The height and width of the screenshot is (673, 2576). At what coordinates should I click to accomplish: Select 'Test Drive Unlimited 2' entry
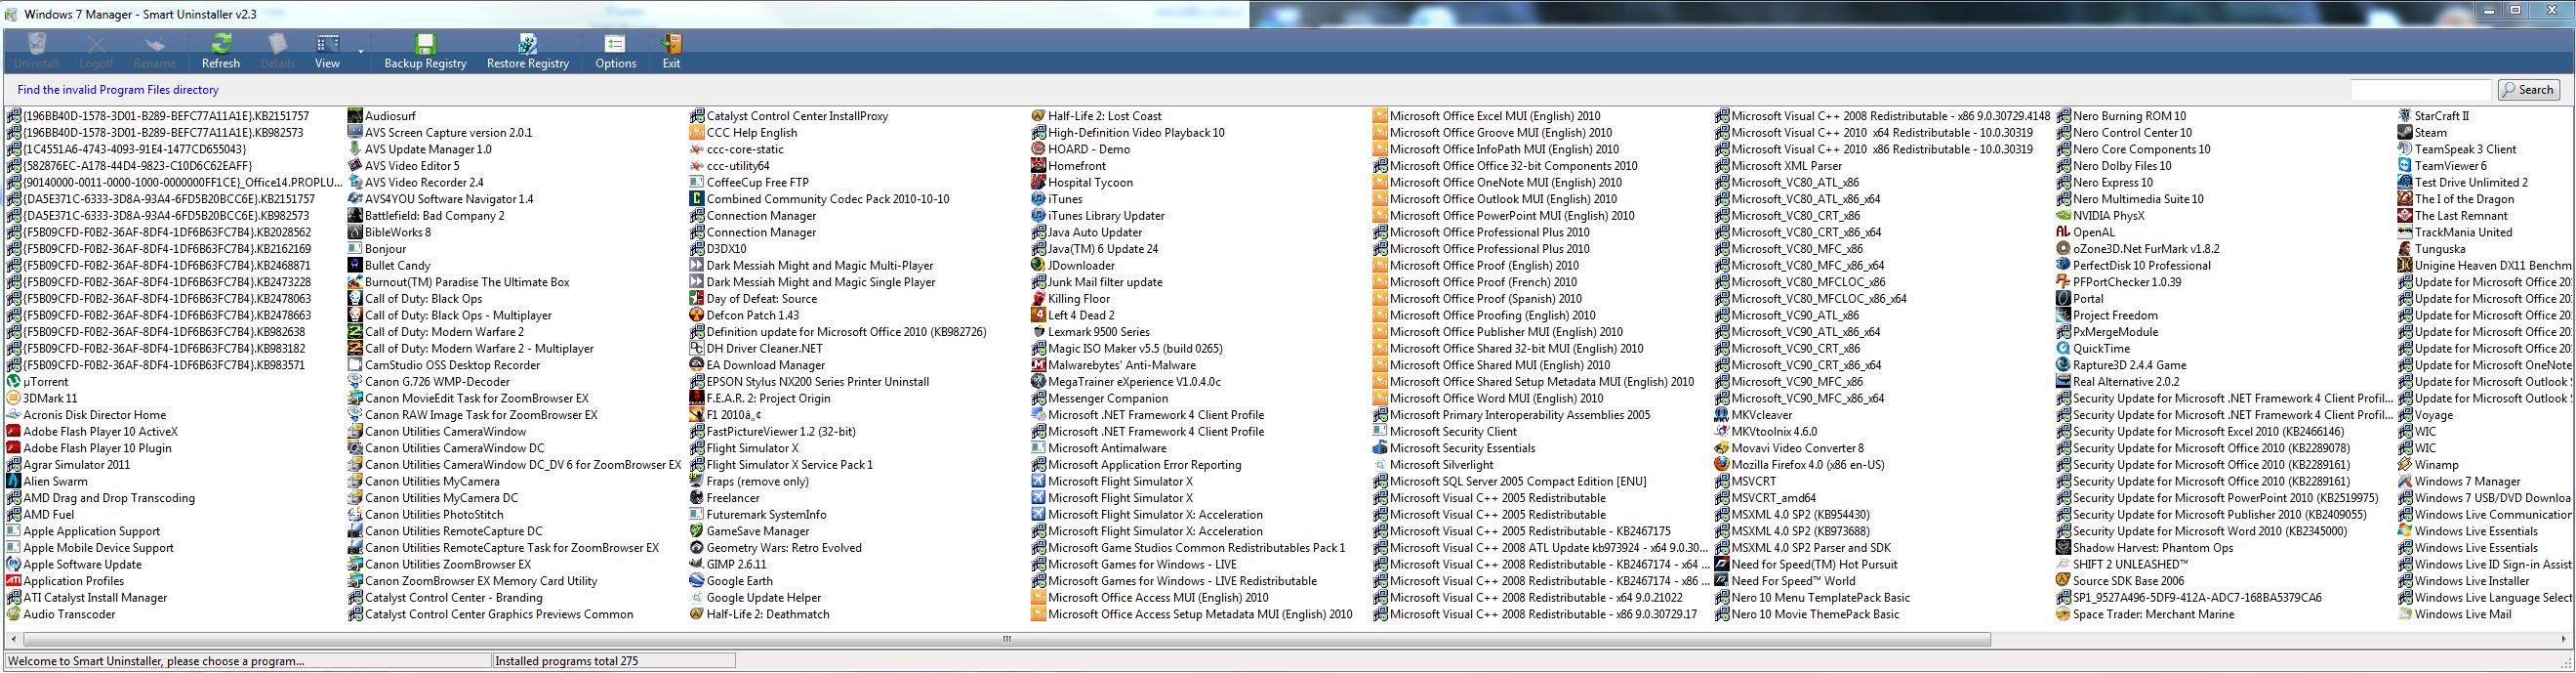(x=2463, y=183)
